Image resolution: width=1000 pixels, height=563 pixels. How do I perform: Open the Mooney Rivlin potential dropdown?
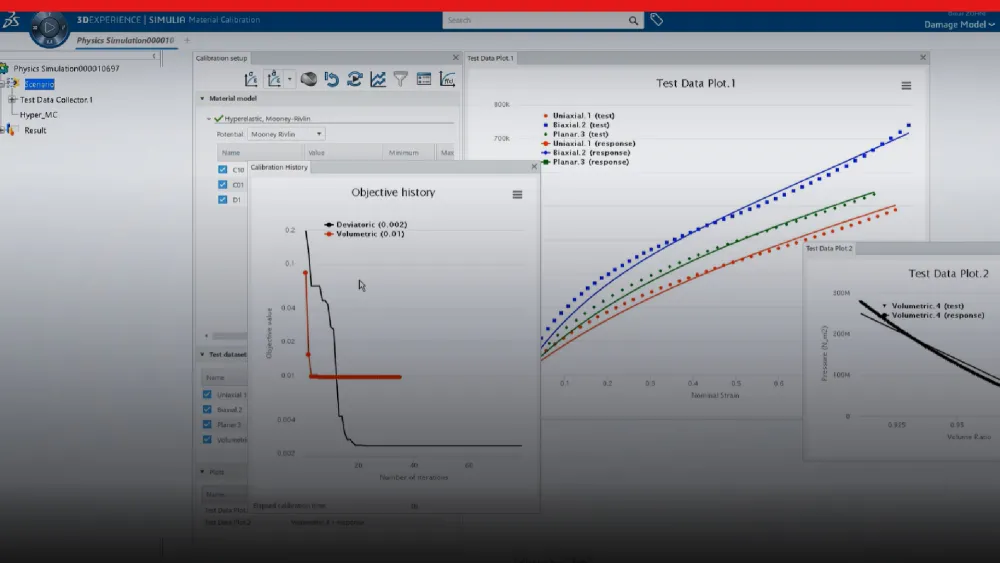click(286, 134)
